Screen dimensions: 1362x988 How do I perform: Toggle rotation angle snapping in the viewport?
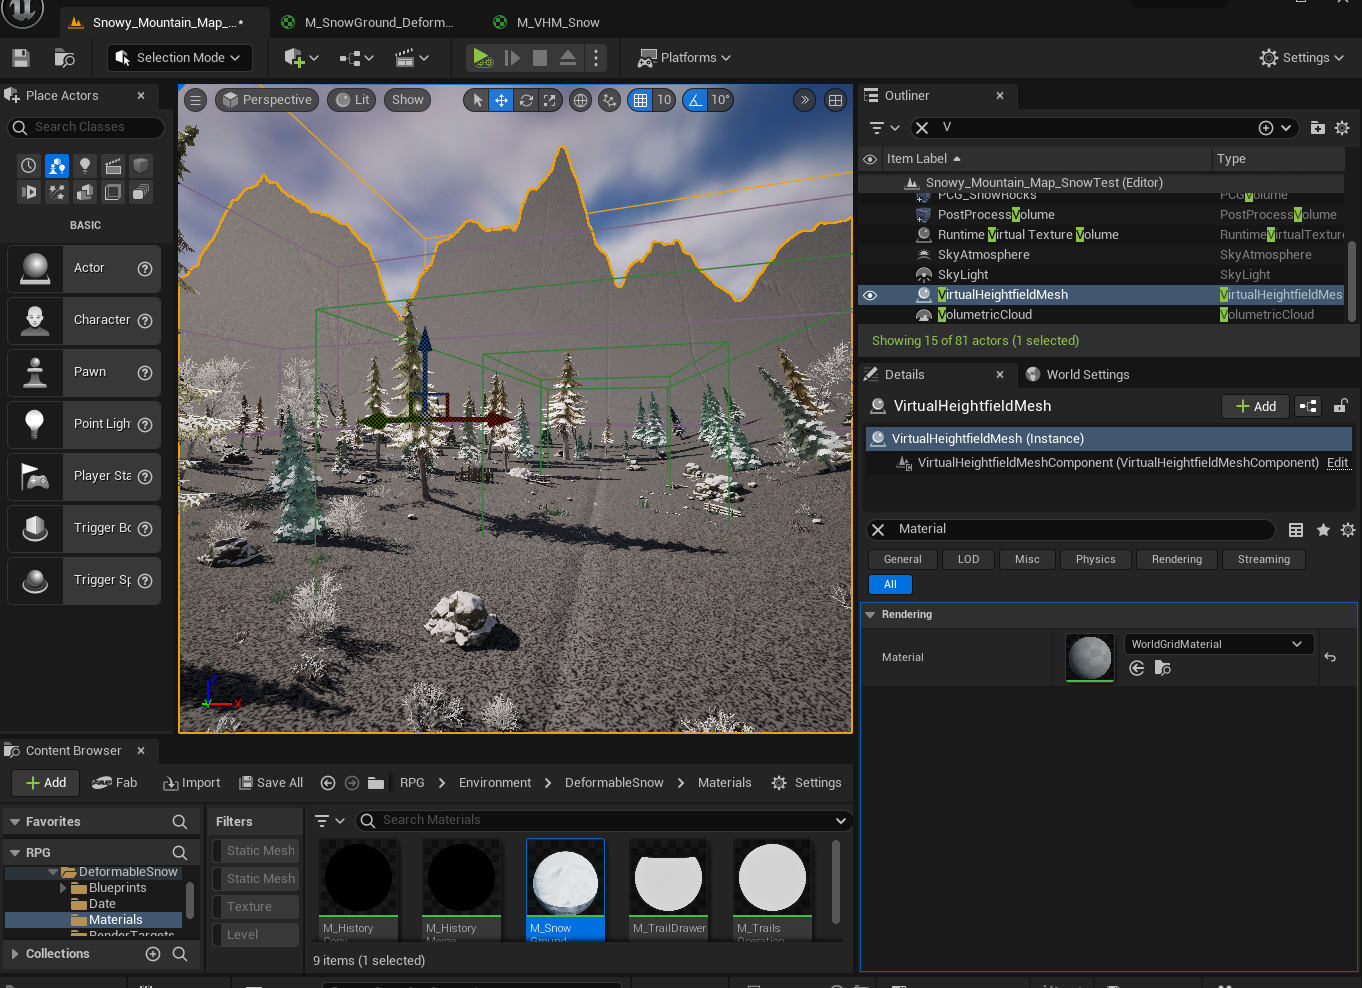(695, 100)
